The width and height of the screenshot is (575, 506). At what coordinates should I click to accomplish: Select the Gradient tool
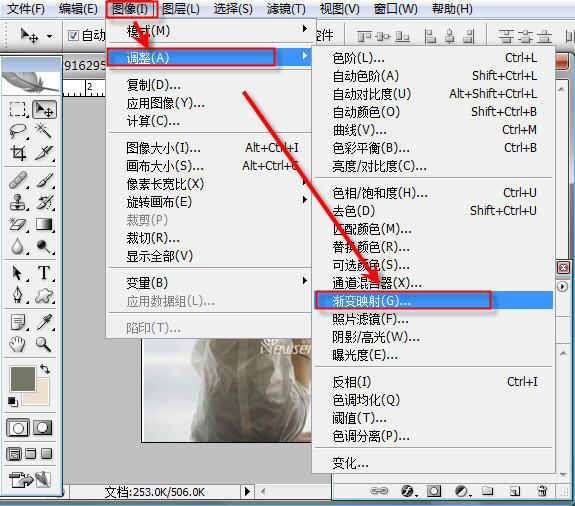[44, 224]
